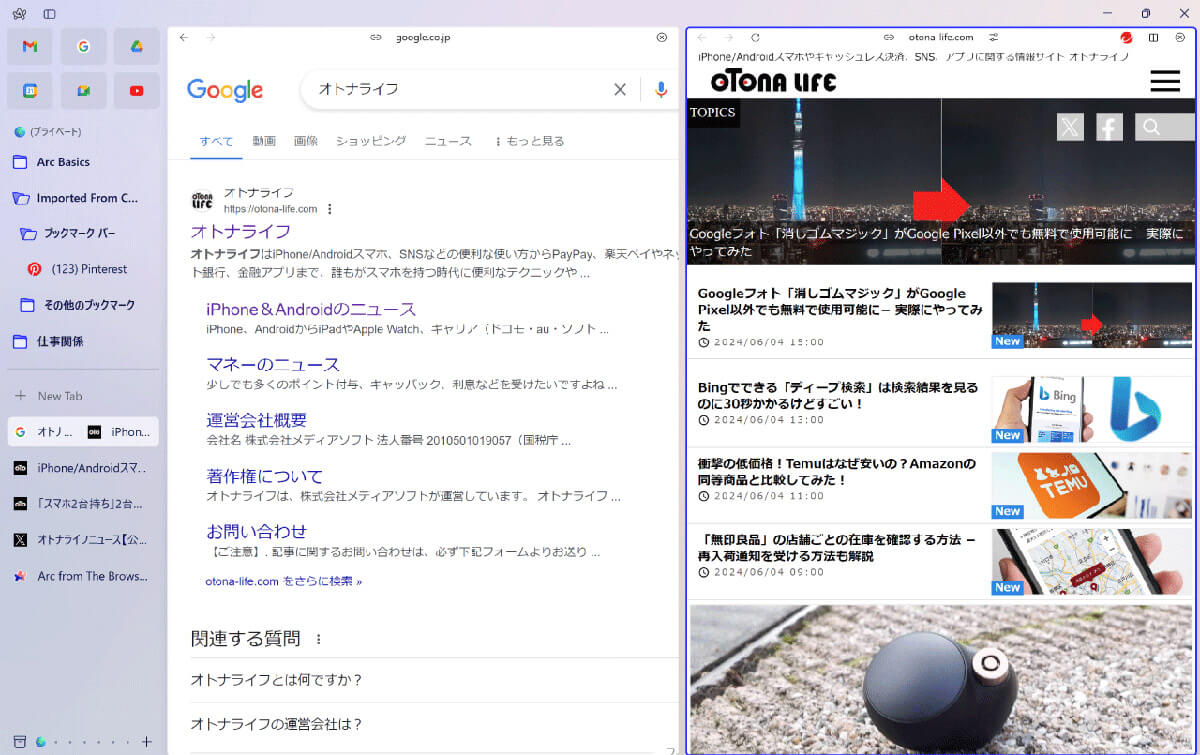Image resolution: width=1200 pixels, height=755 pixels.
Task: Open New Tab in the sidebar
Action: point(83,396)
